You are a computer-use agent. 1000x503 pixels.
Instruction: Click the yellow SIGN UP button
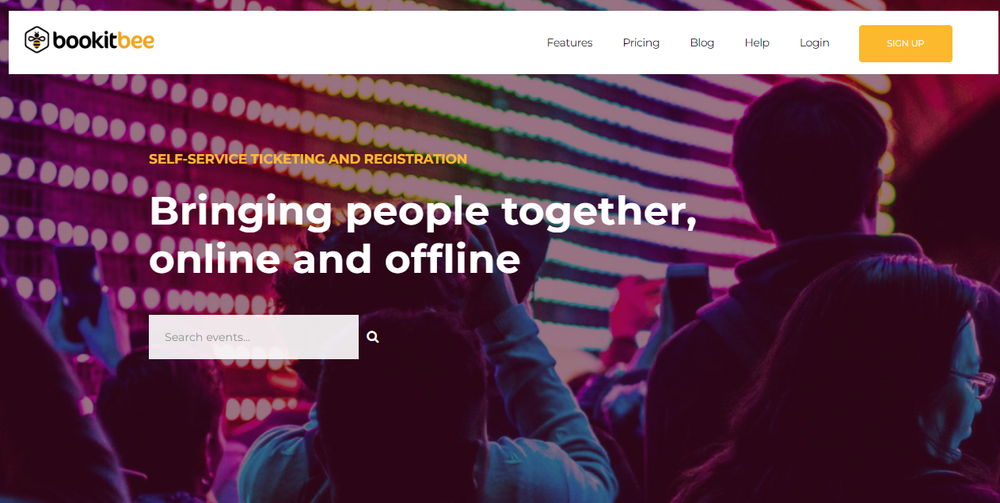click(x=905, y=43)
